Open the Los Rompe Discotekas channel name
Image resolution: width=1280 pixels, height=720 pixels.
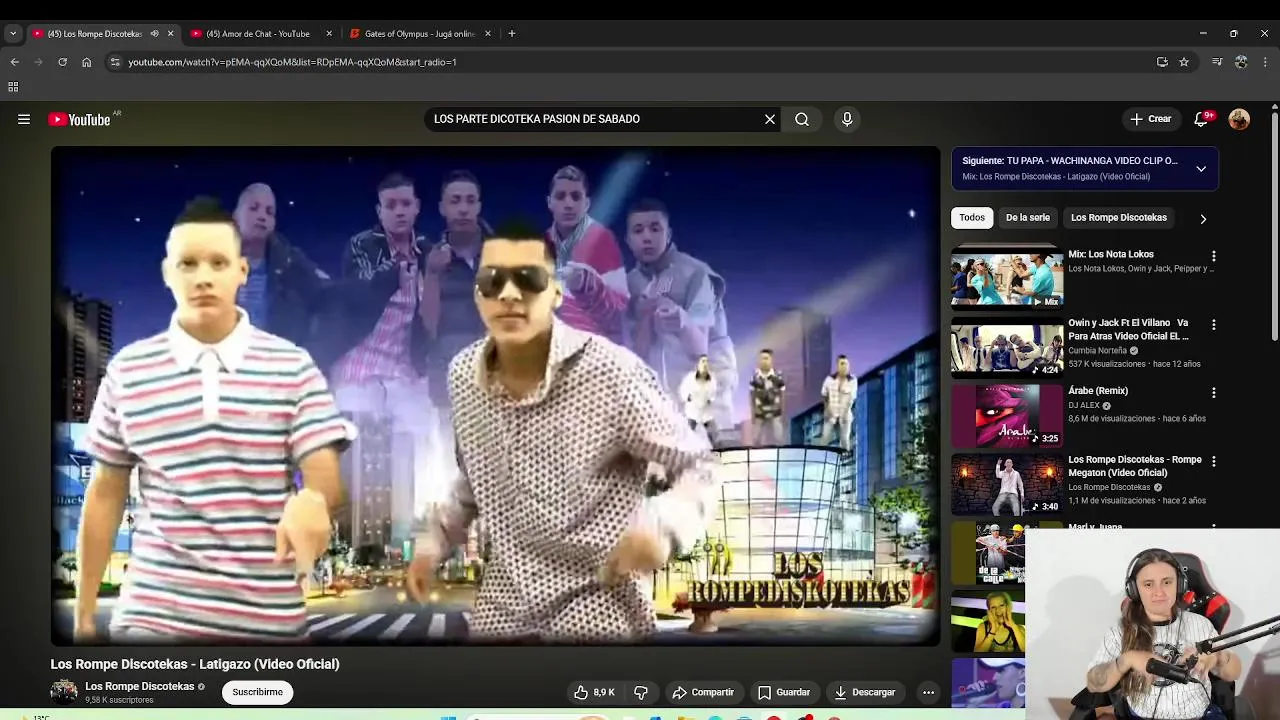[x=140, y=686]
